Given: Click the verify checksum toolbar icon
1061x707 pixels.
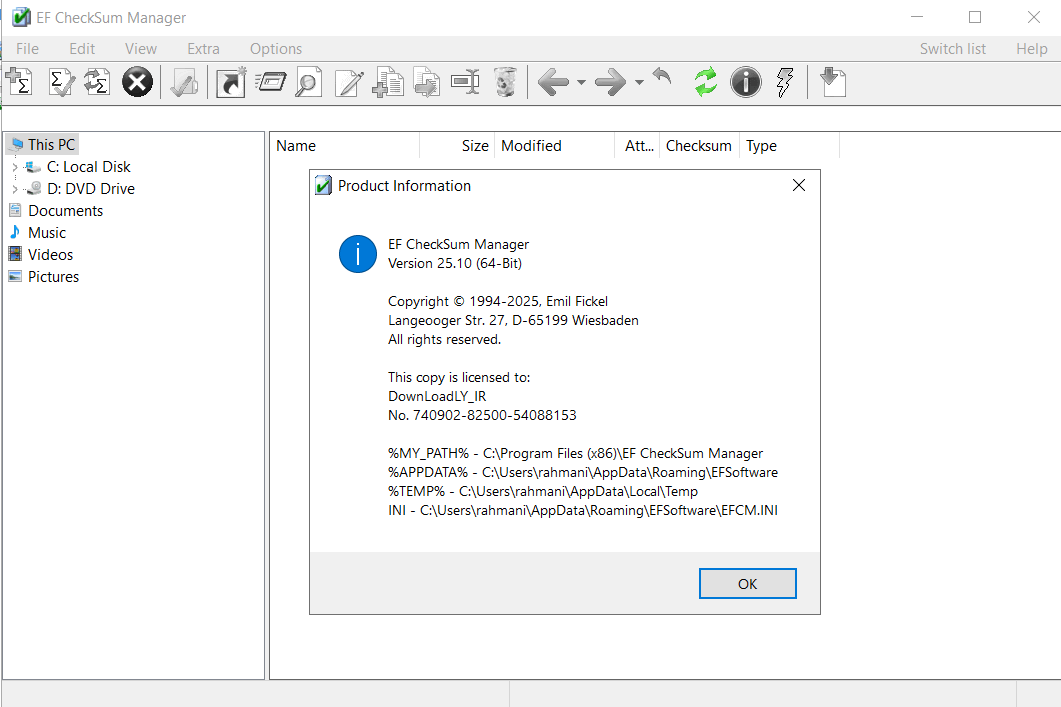Looking at the screenshot, I should coord(62,82).
